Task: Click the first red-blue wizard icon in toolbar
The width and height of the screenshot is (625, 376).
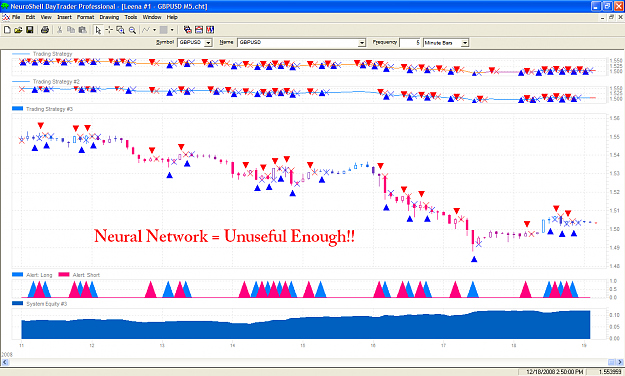Action: 187,30
